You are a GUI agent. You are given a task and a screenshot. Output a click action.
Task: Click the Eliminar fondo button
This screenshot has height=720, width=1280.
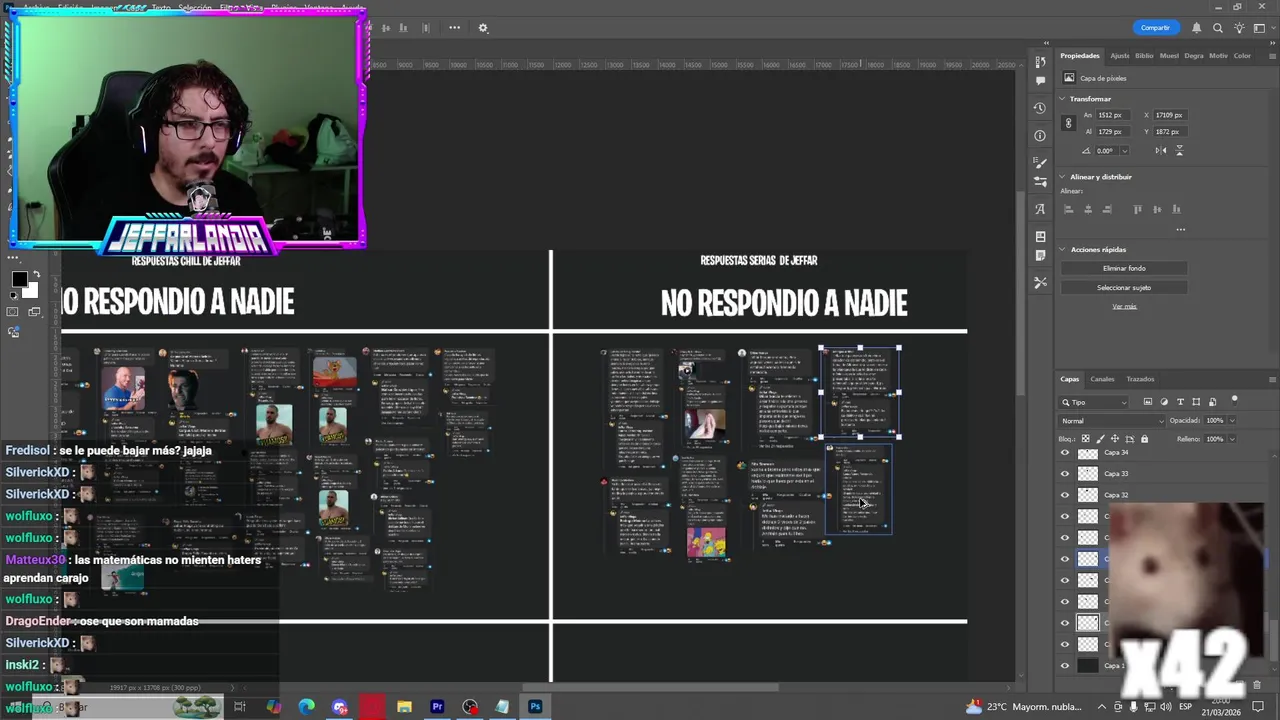pyautogui.click(x=1124, y=268)
